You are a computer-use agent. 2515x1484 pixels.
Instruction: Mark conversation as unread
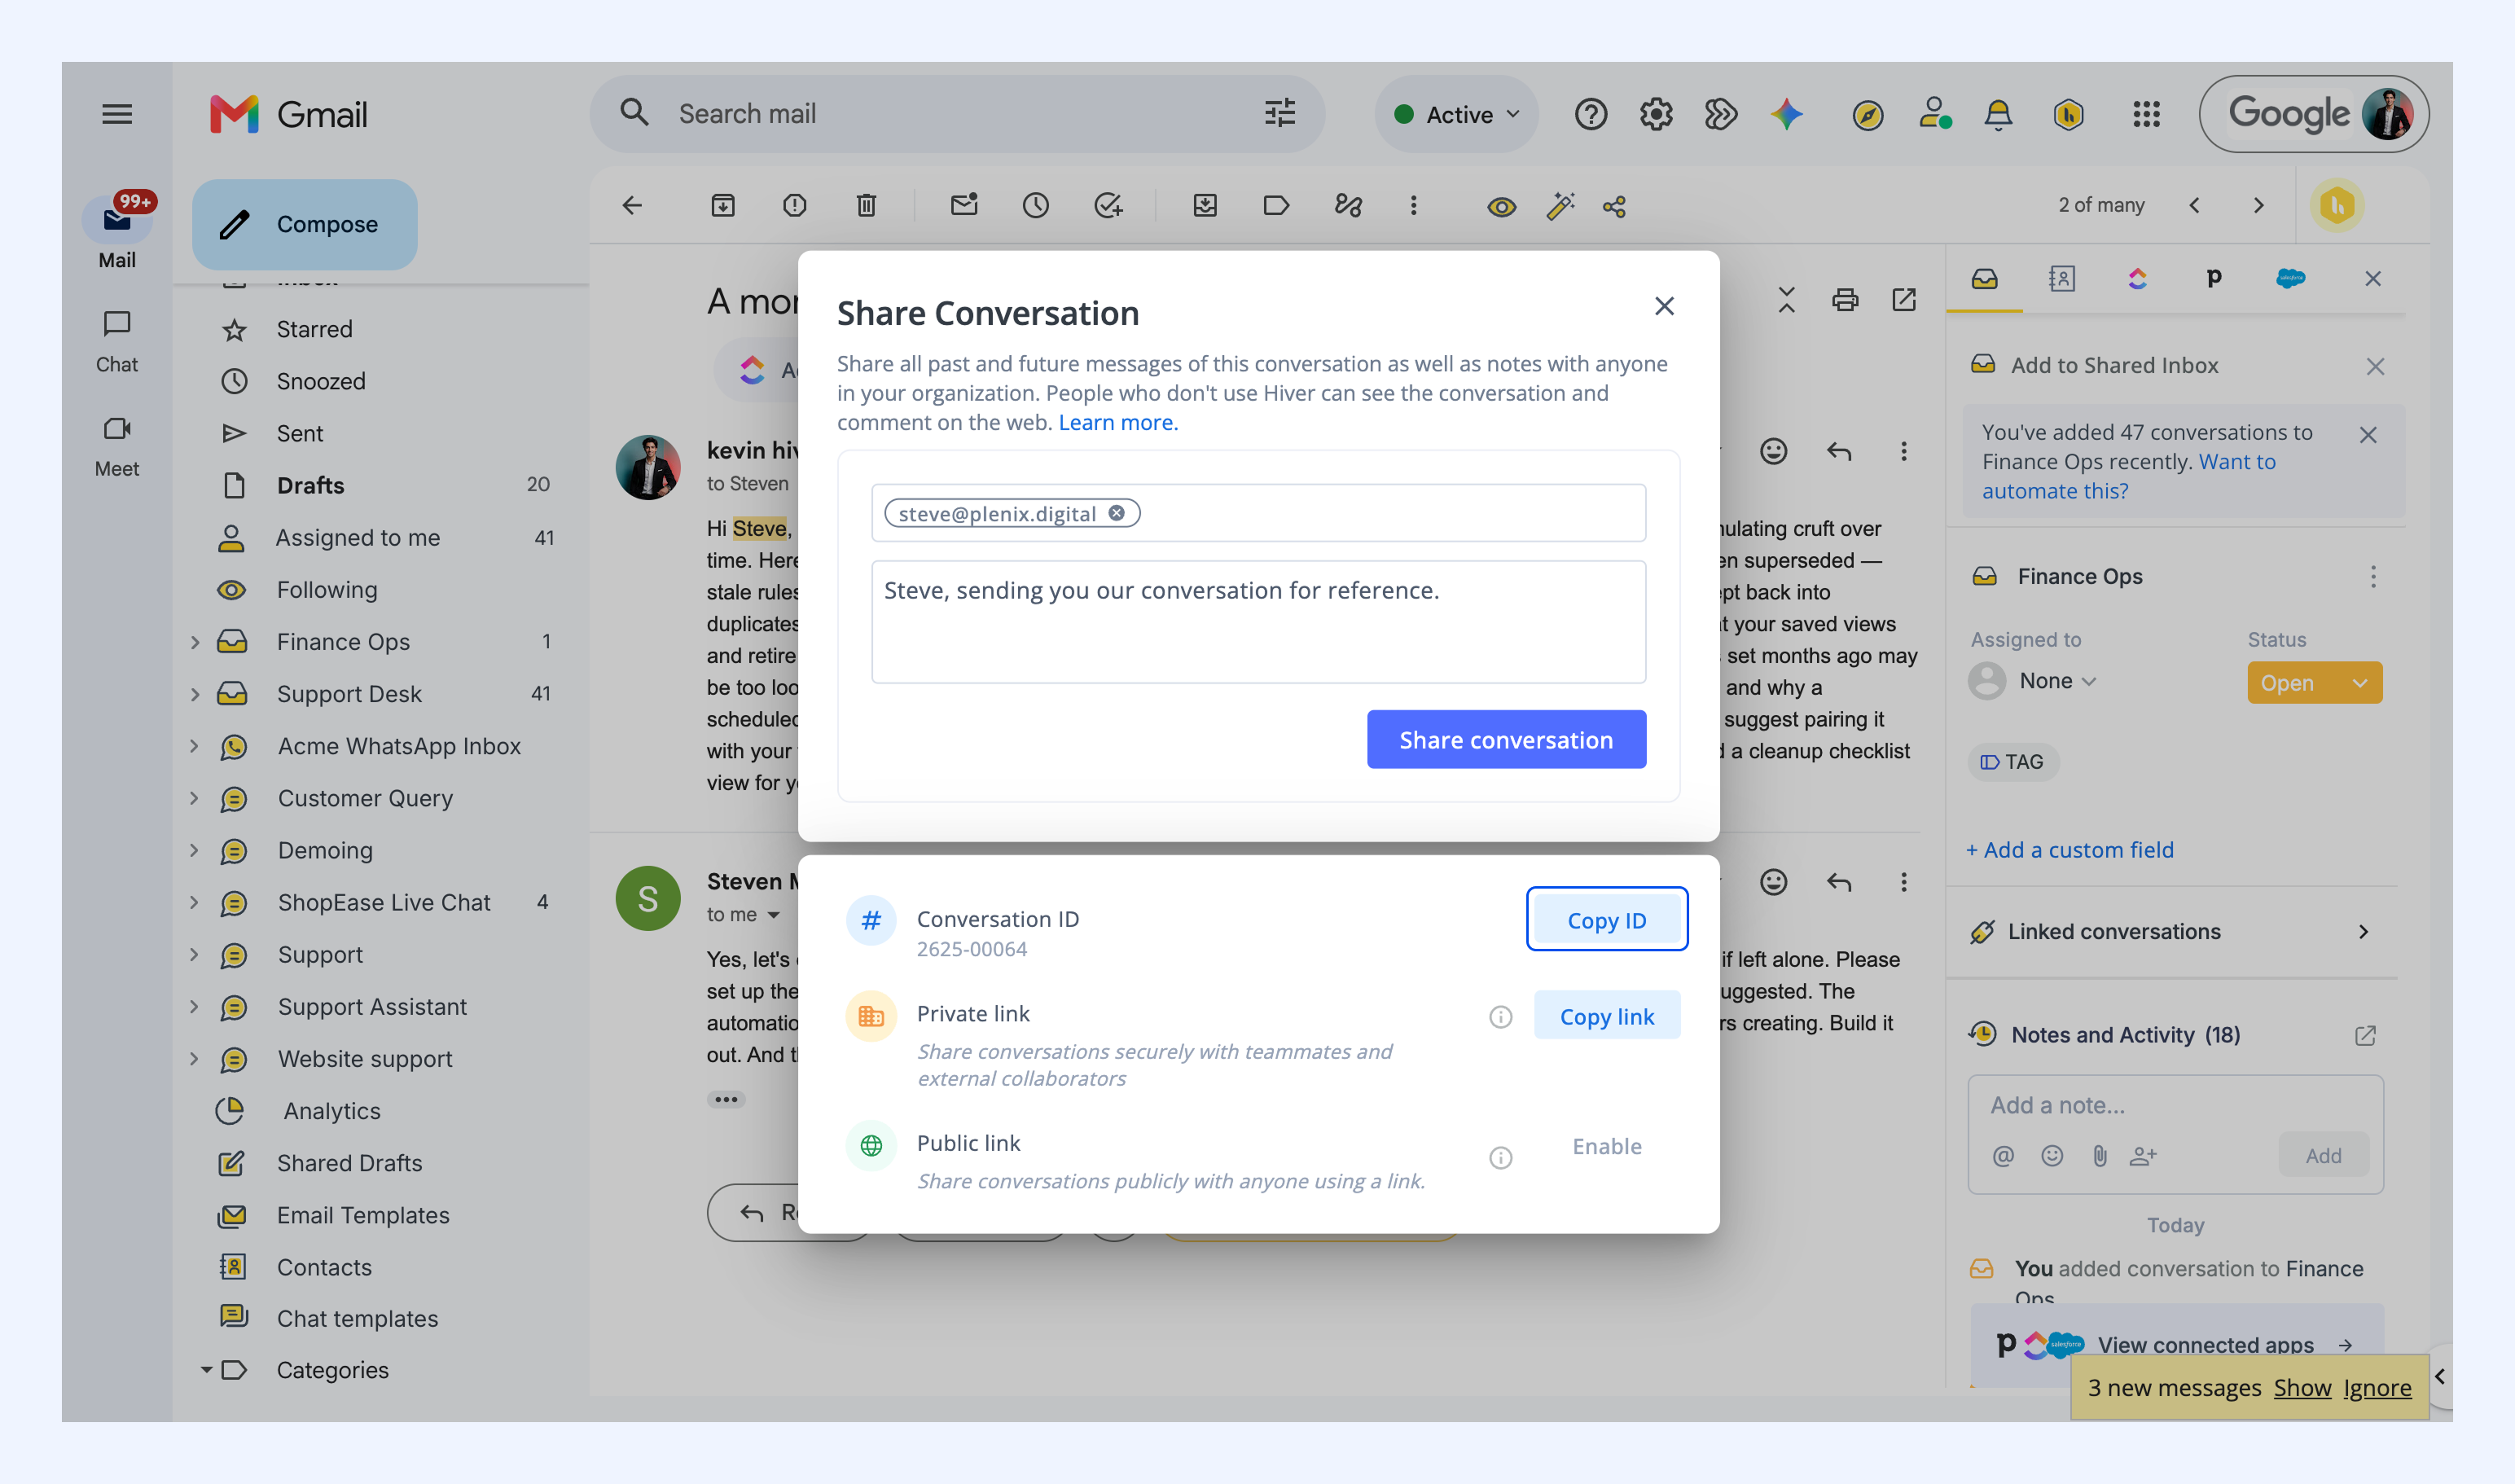click(964, 205)
